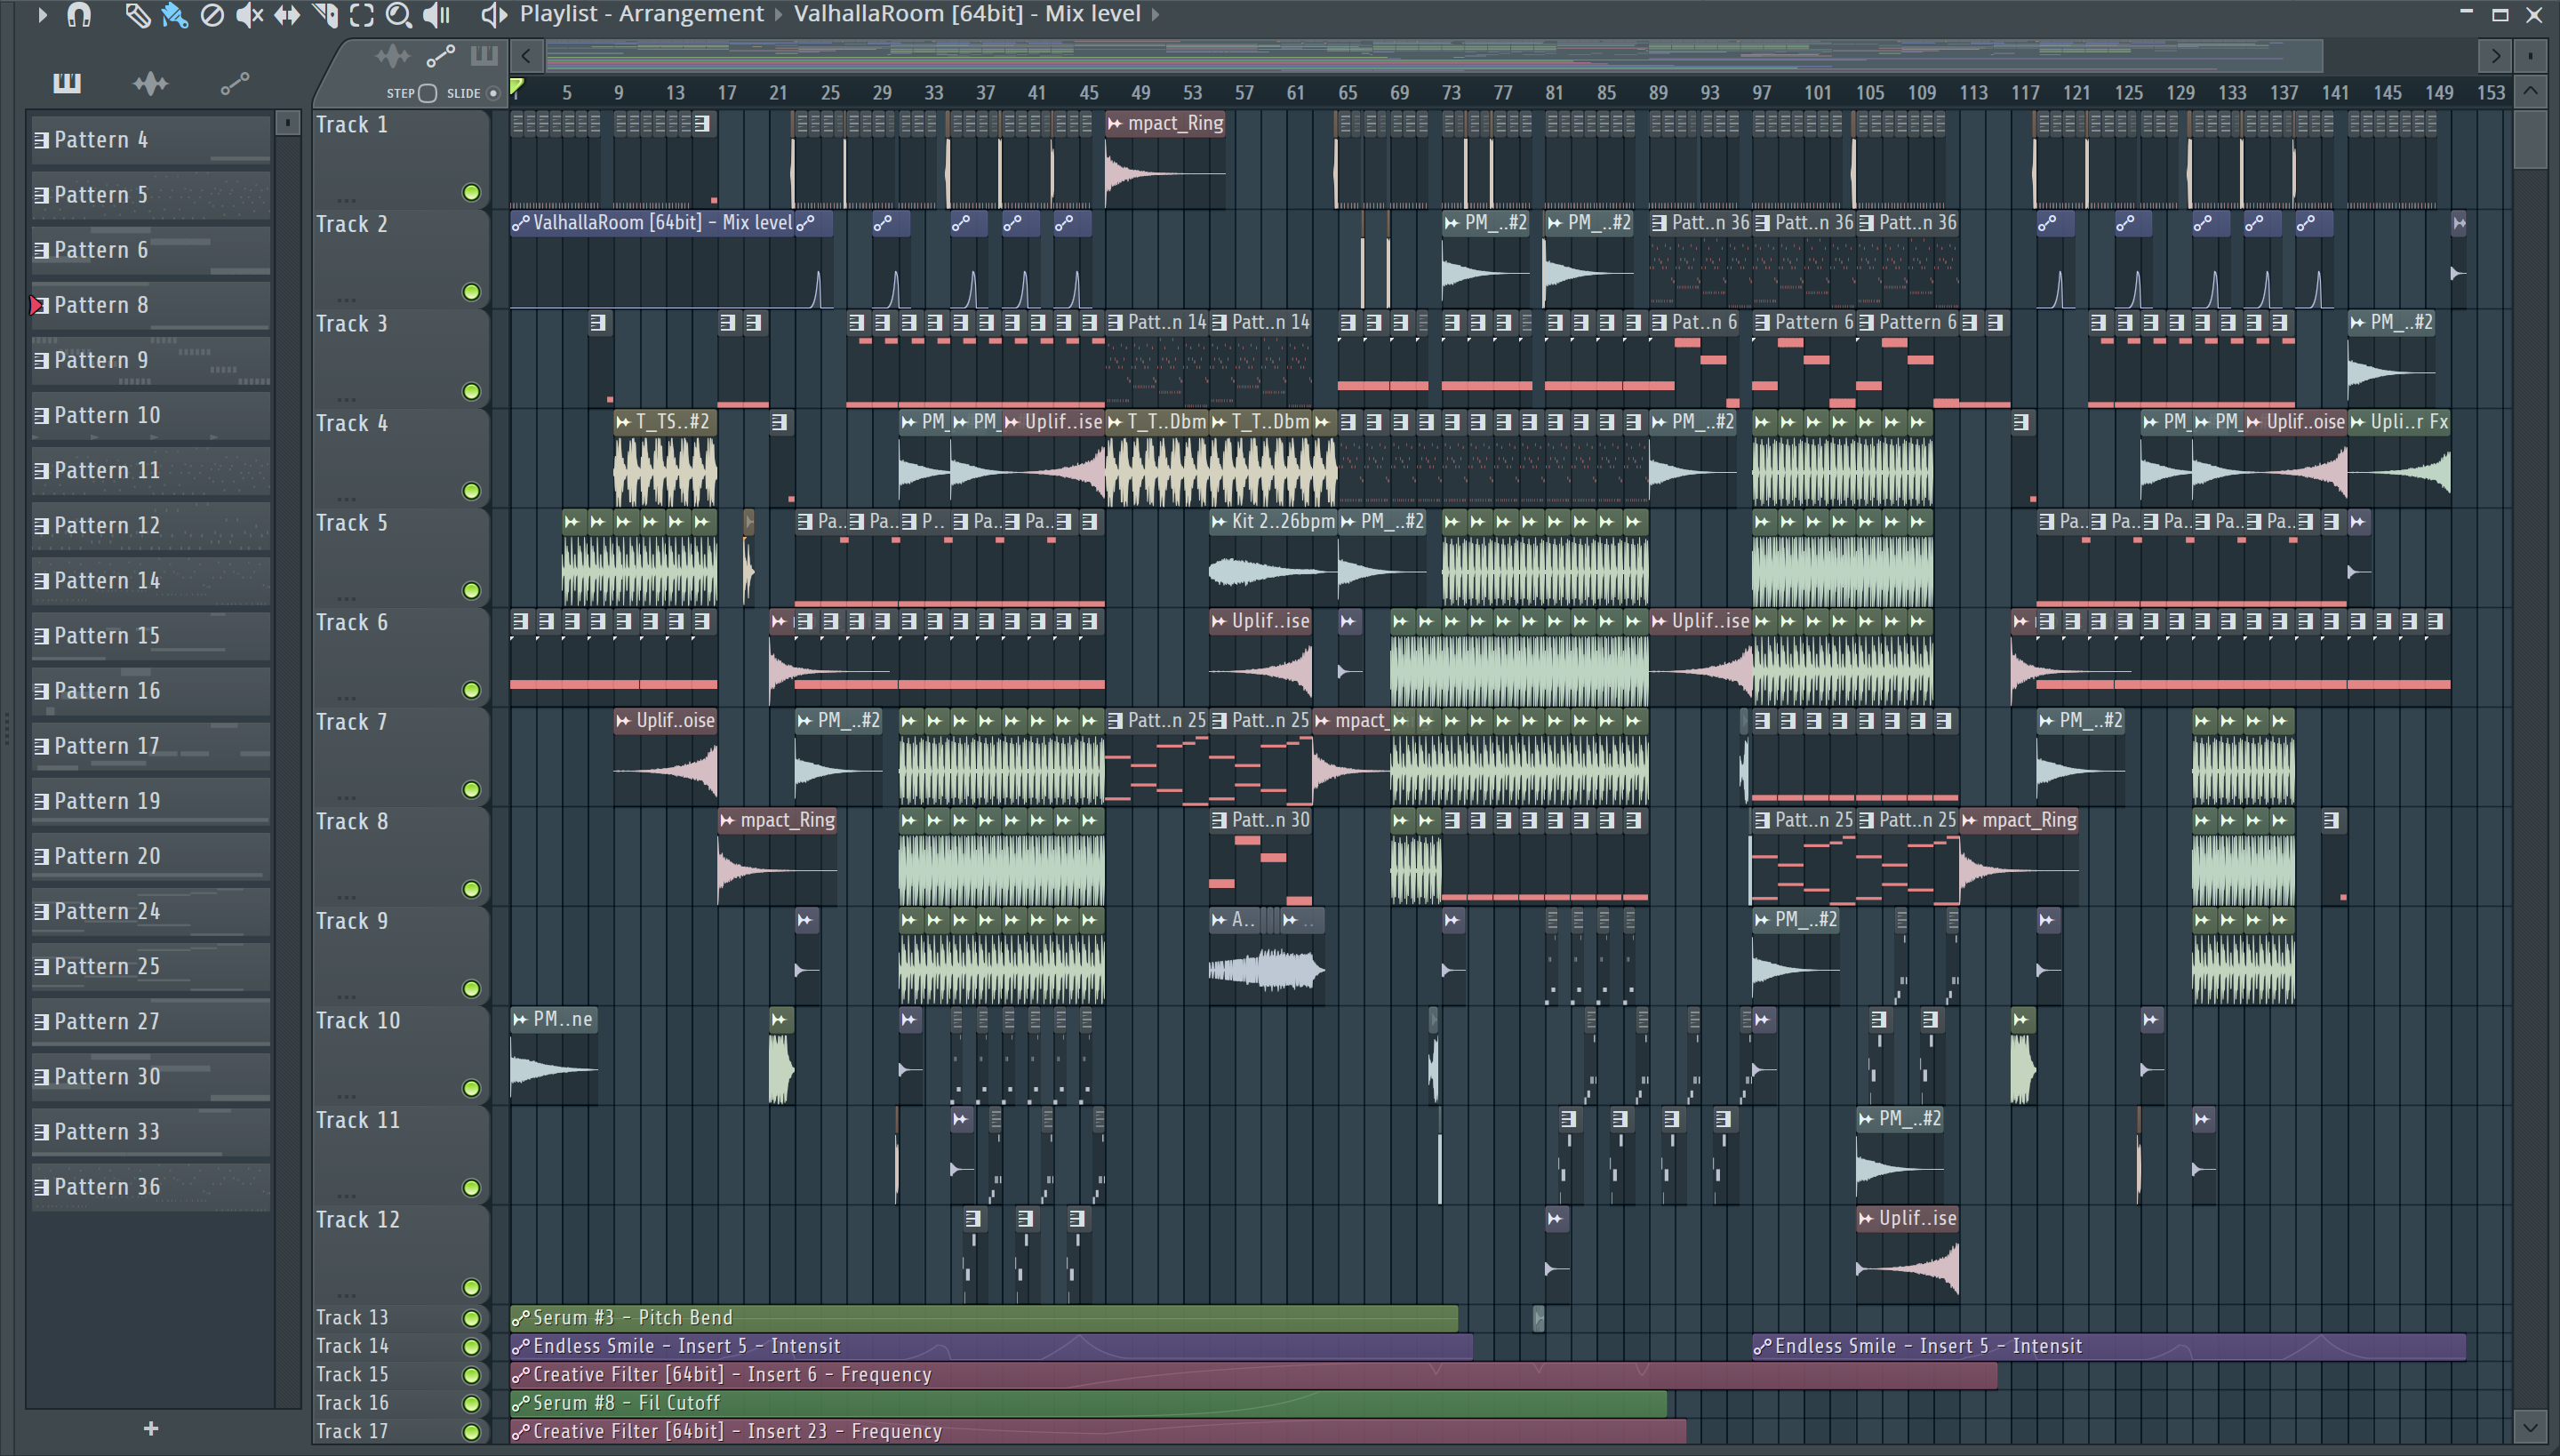Select Pattern 14 in the picker
Image resolution: width=2560 pixels, height=1456 pixels.
click(x=150, y=581)
